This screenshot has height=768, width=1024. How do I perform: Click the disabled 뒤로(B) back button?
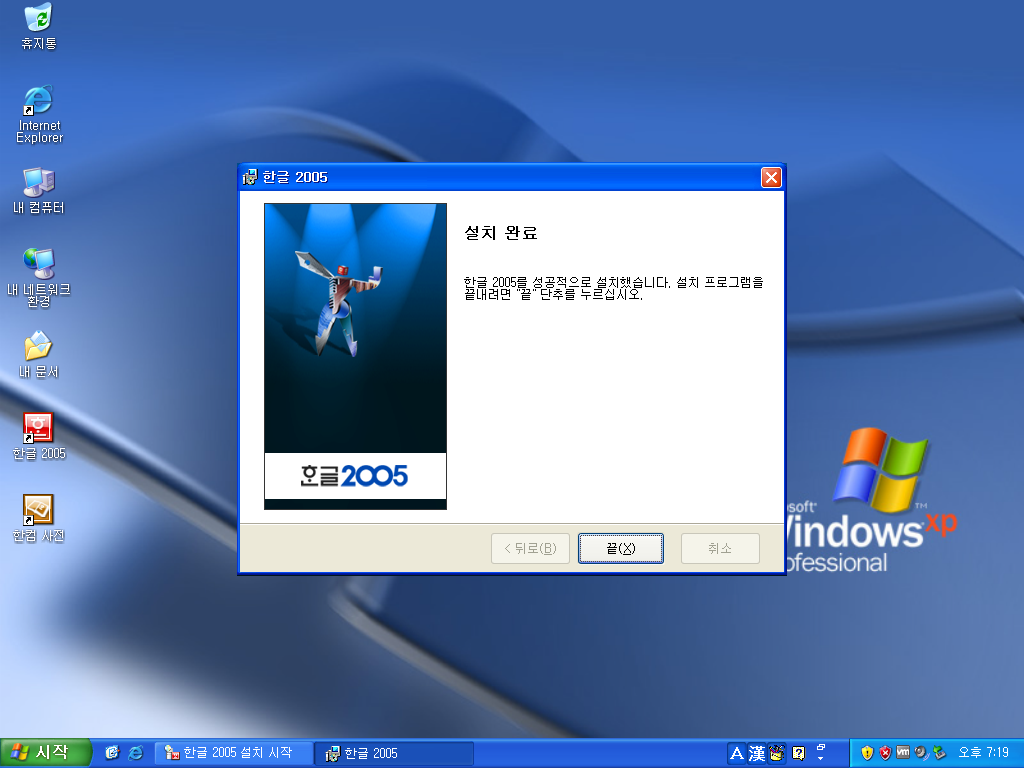click(530, 548)
